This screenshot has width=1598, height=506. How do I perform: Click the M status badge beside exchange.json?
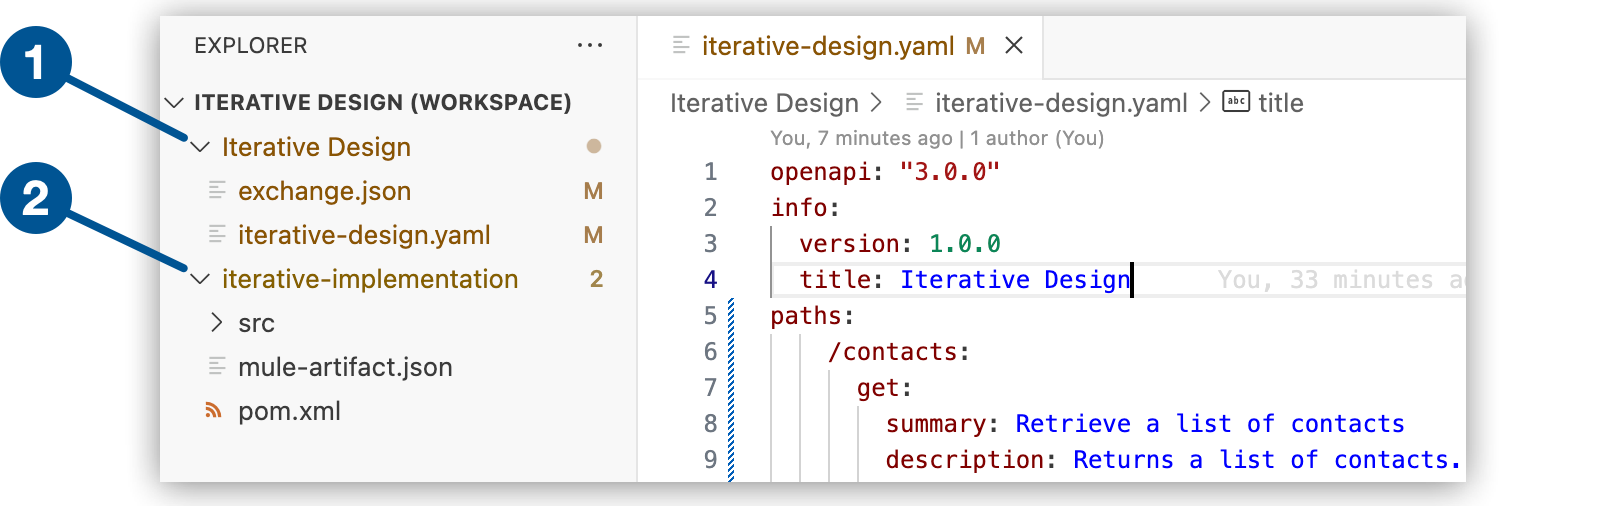(x=593, y=191)
